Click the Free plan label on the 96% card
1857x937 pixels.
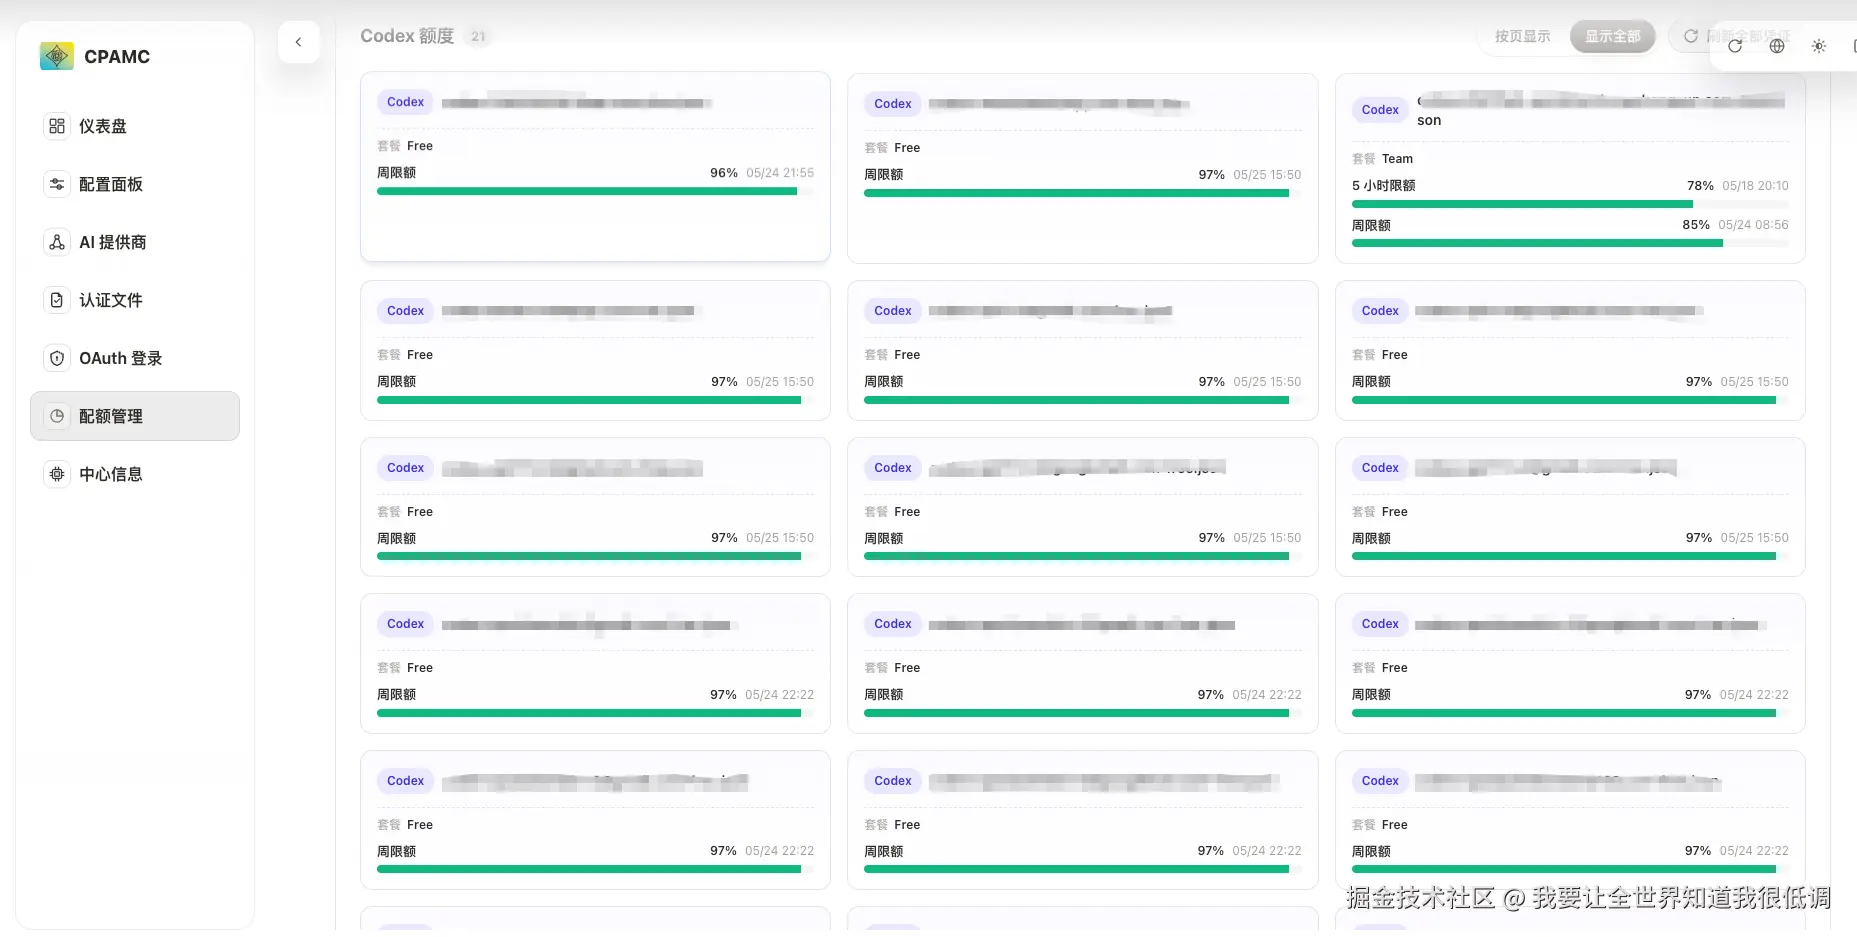[420, 146]
